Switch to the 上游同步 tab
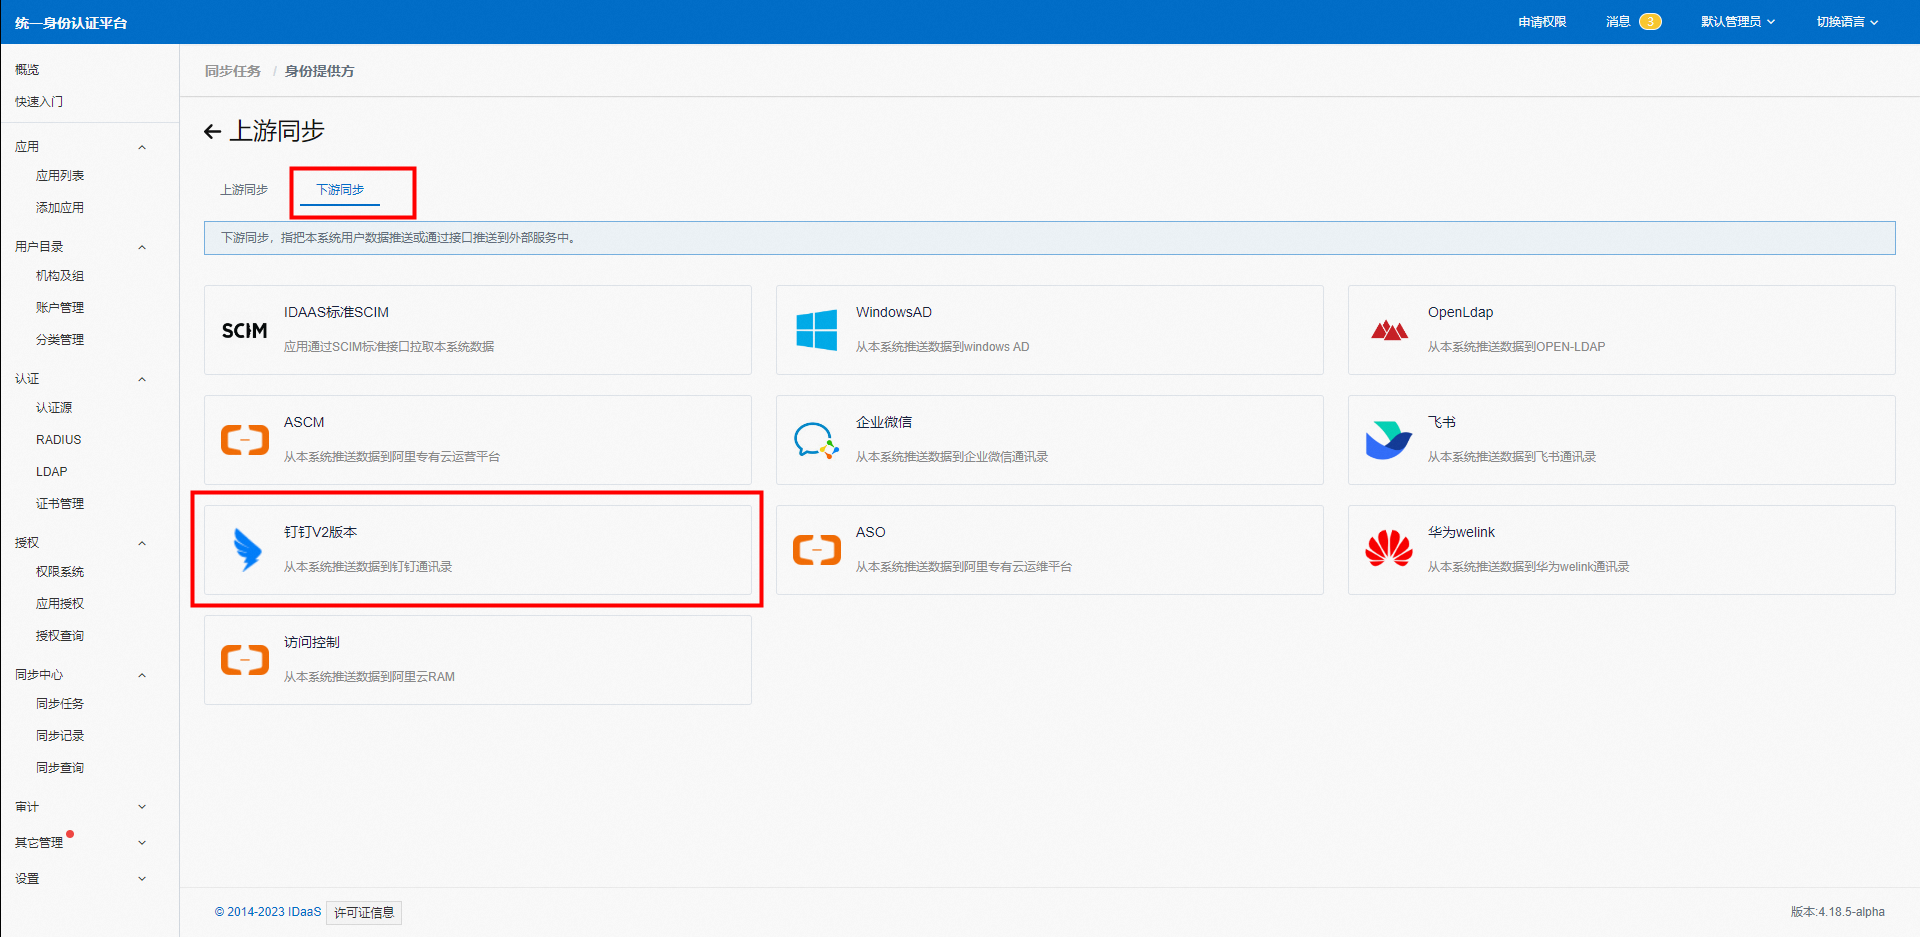 (244, 190)
